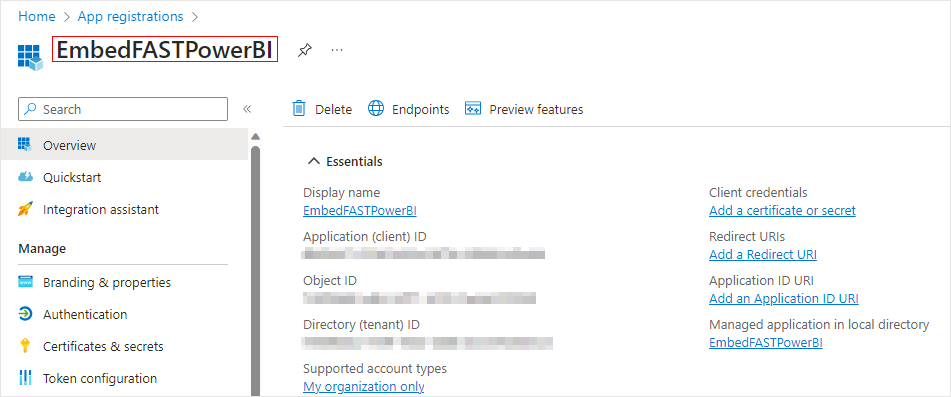Click the Delete trash icon

[x=299, y=108]
